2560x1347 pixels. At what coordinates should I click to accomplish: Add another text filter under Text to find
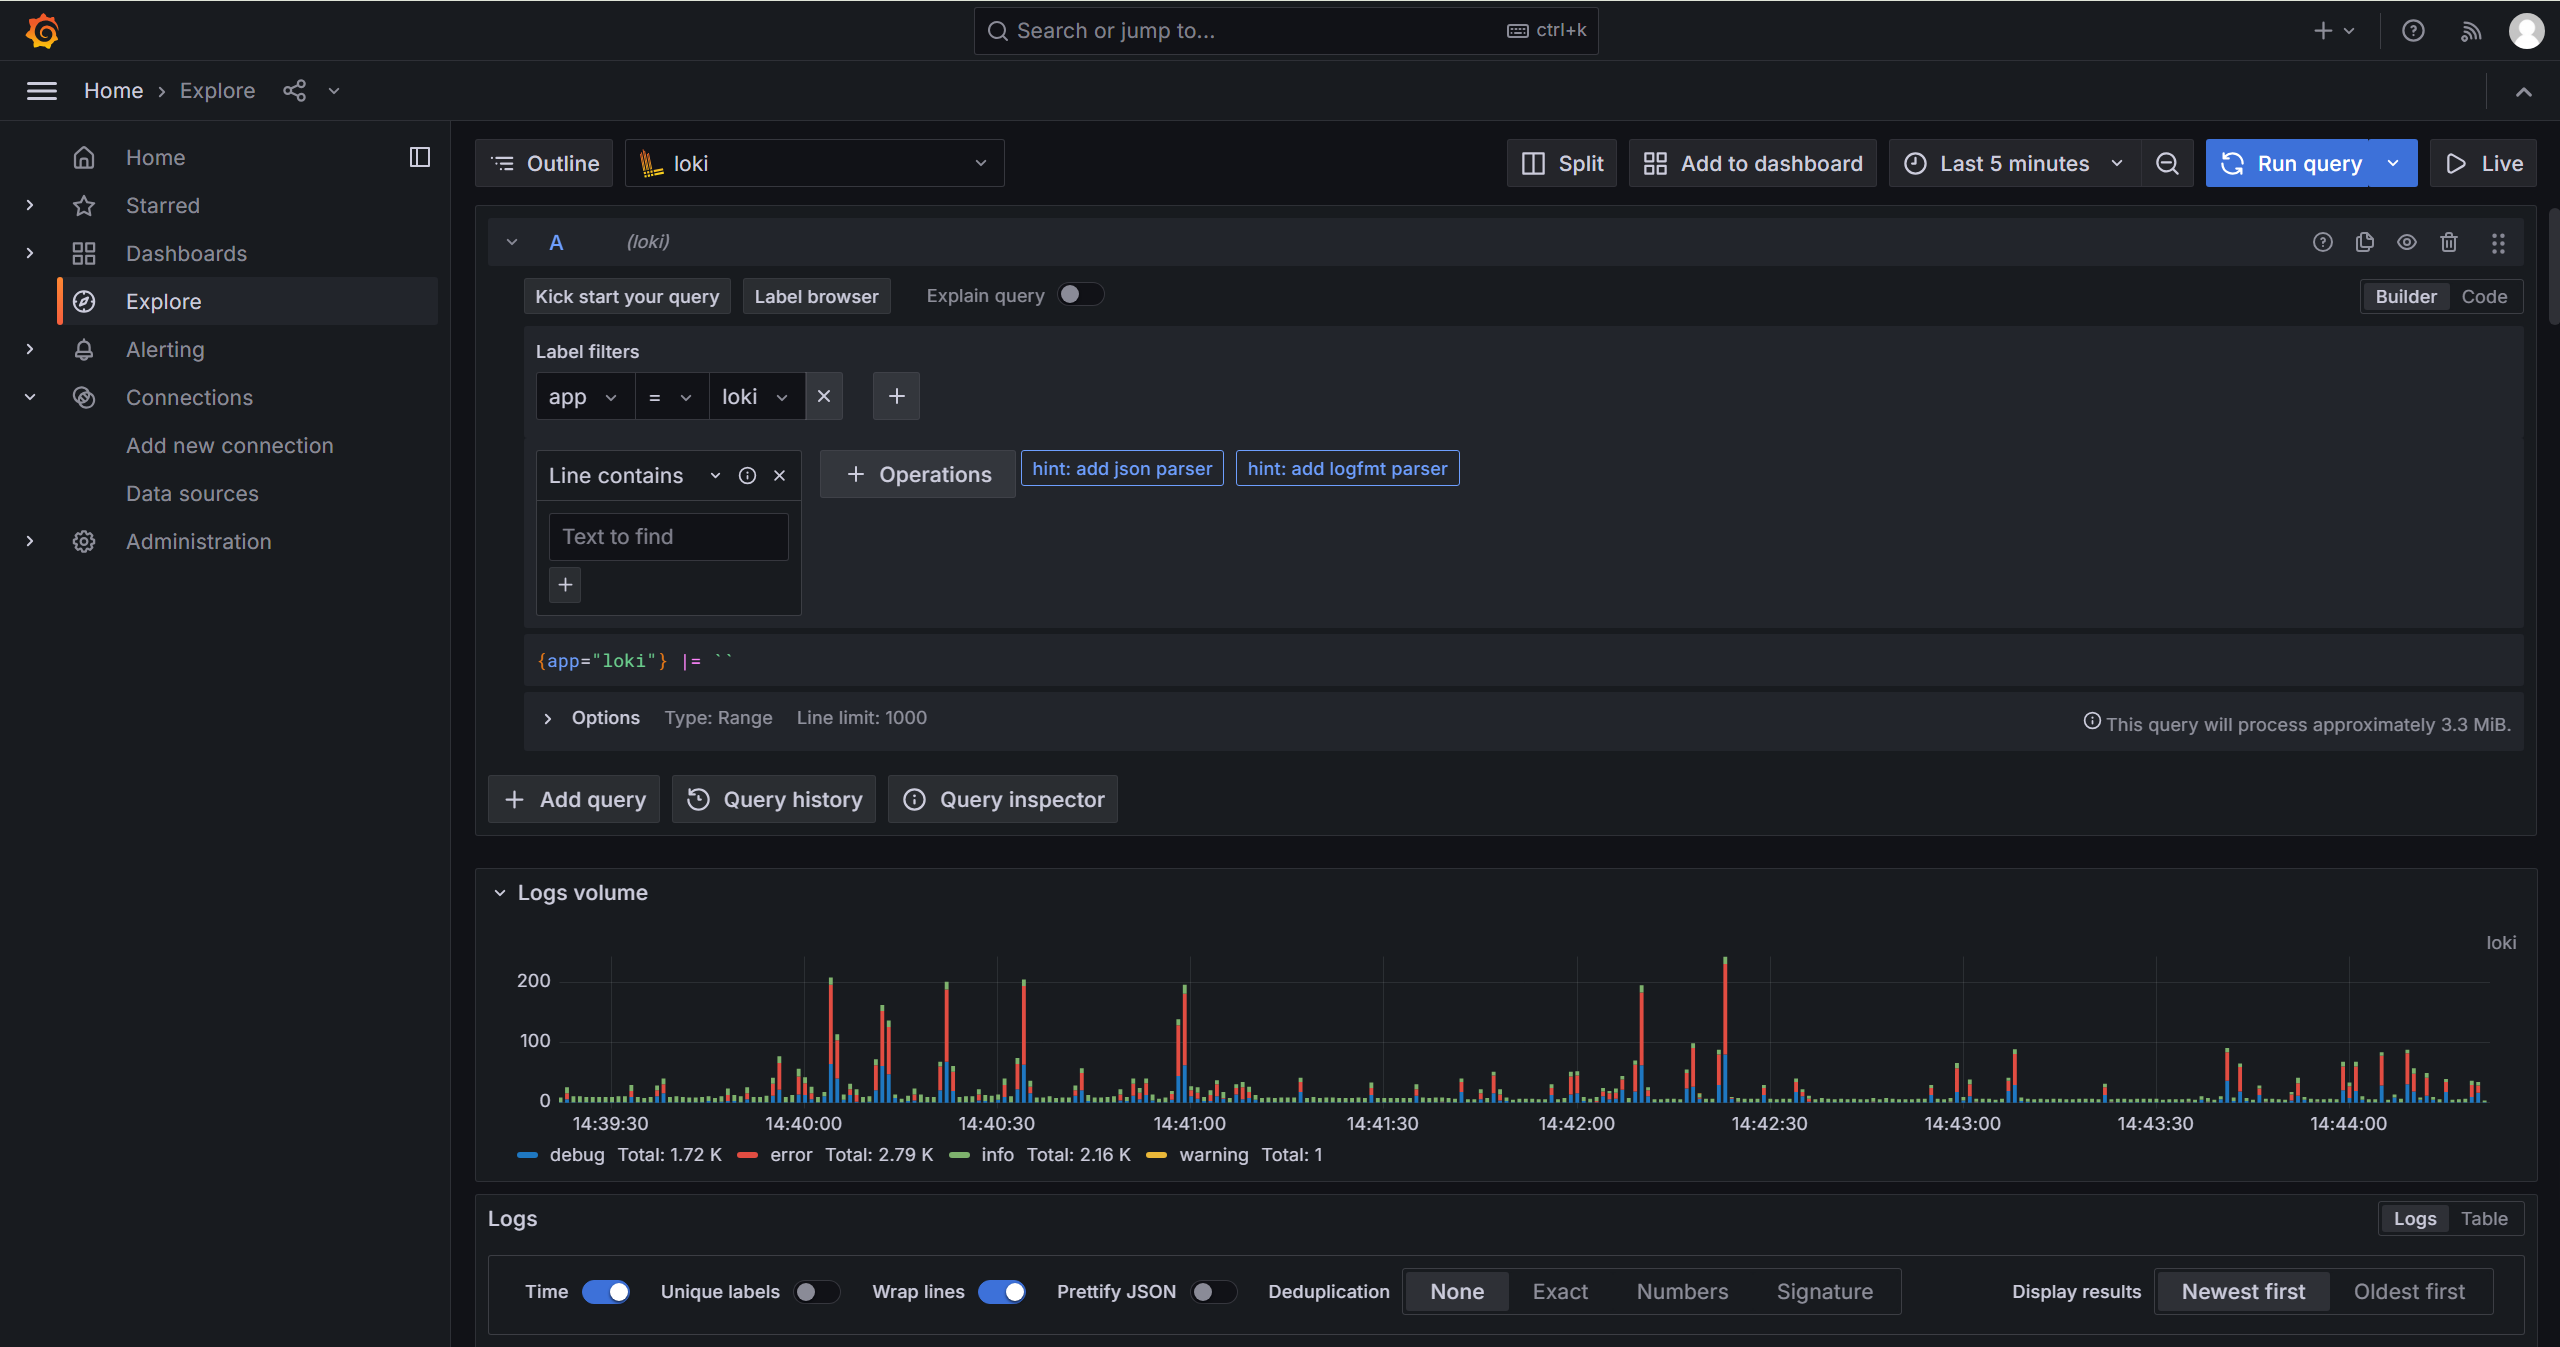(565, 585)
